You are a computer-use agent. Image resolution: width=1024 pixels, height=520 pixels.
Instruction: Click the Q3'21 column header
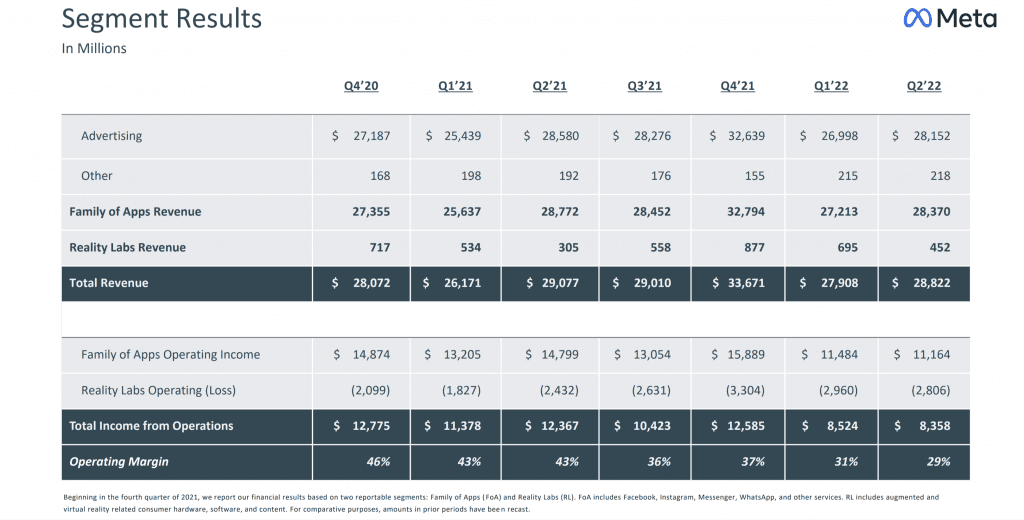point(644,86)
